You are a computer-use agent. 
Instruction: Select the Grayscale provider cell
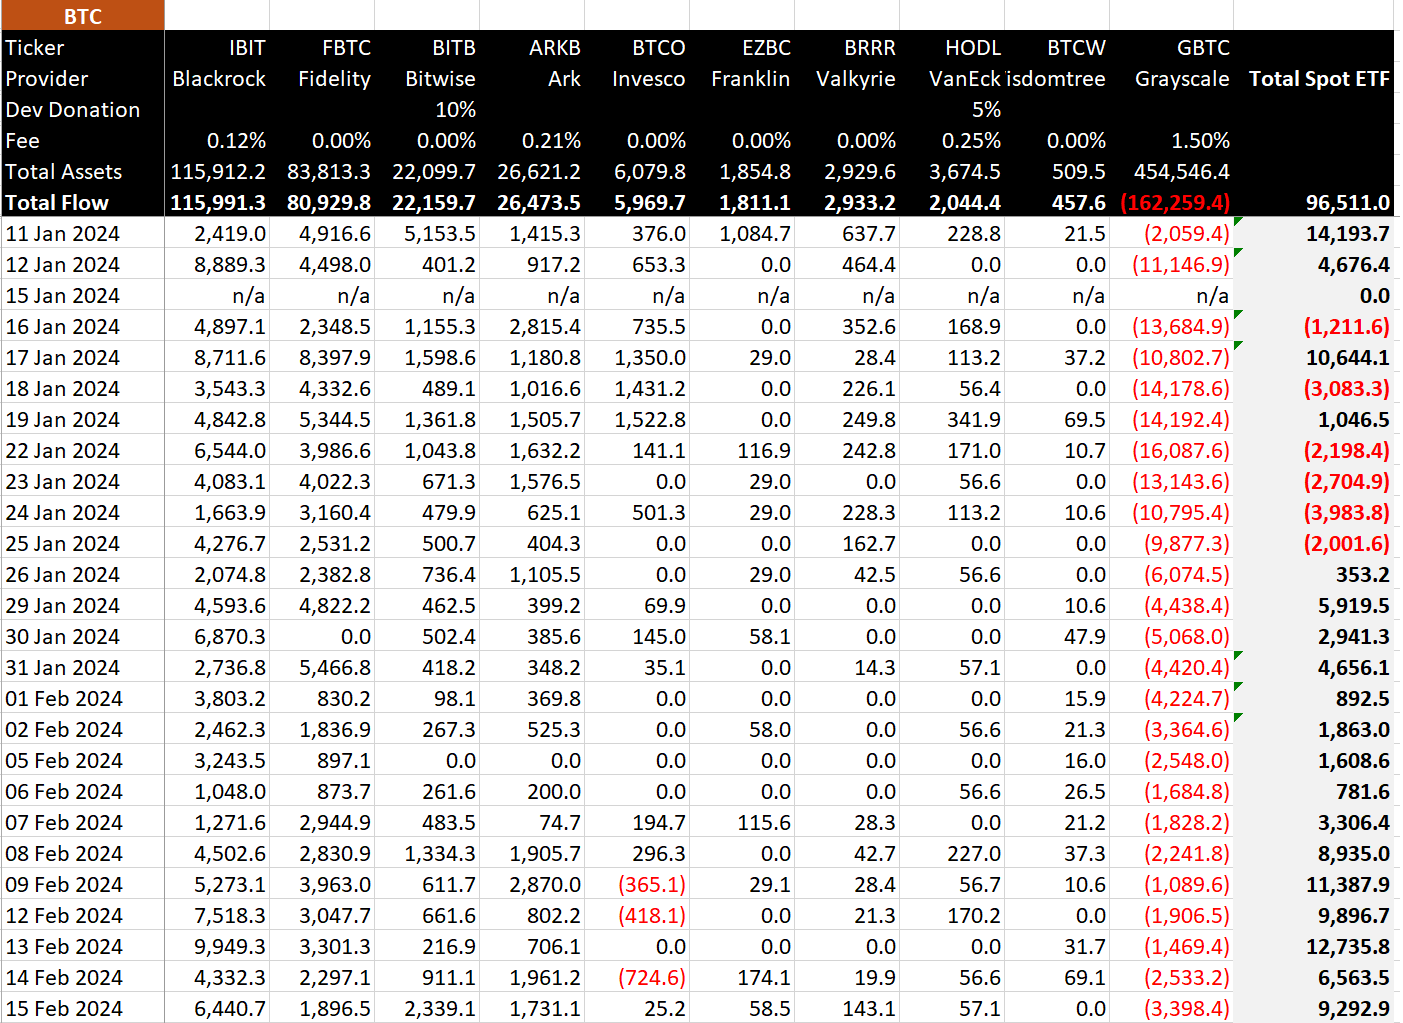(x=1181, y=79)
